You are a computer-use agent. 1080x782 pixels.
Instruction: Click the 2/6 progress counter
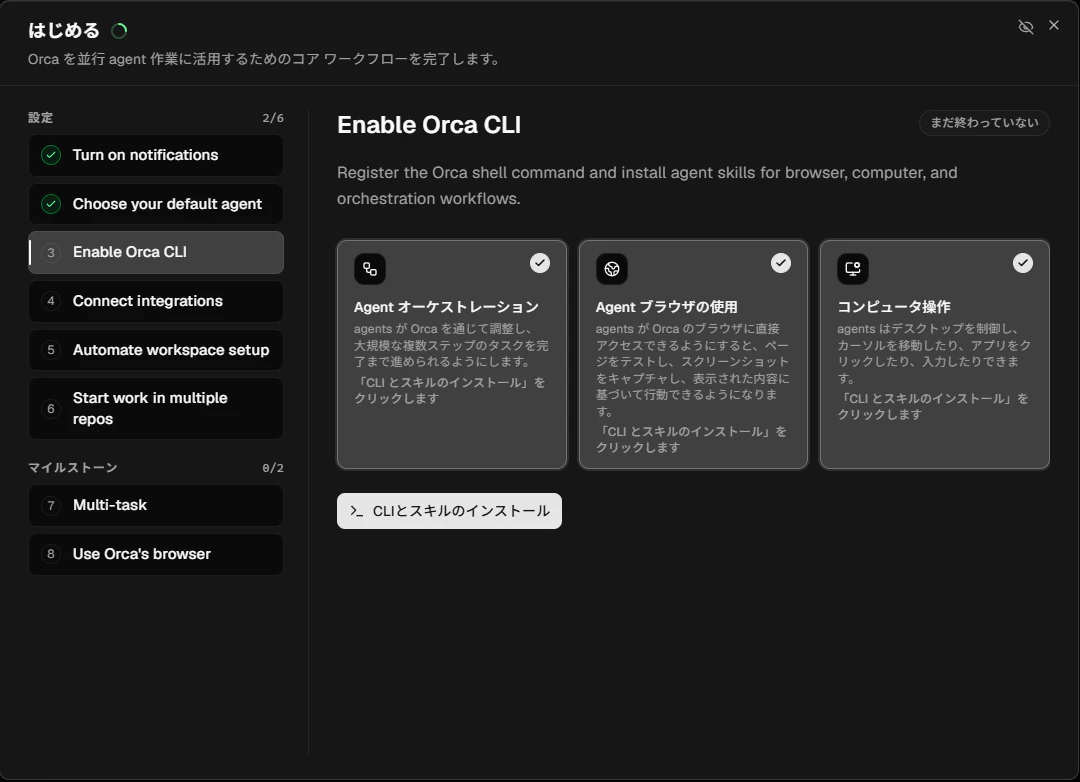click(273, 118)
